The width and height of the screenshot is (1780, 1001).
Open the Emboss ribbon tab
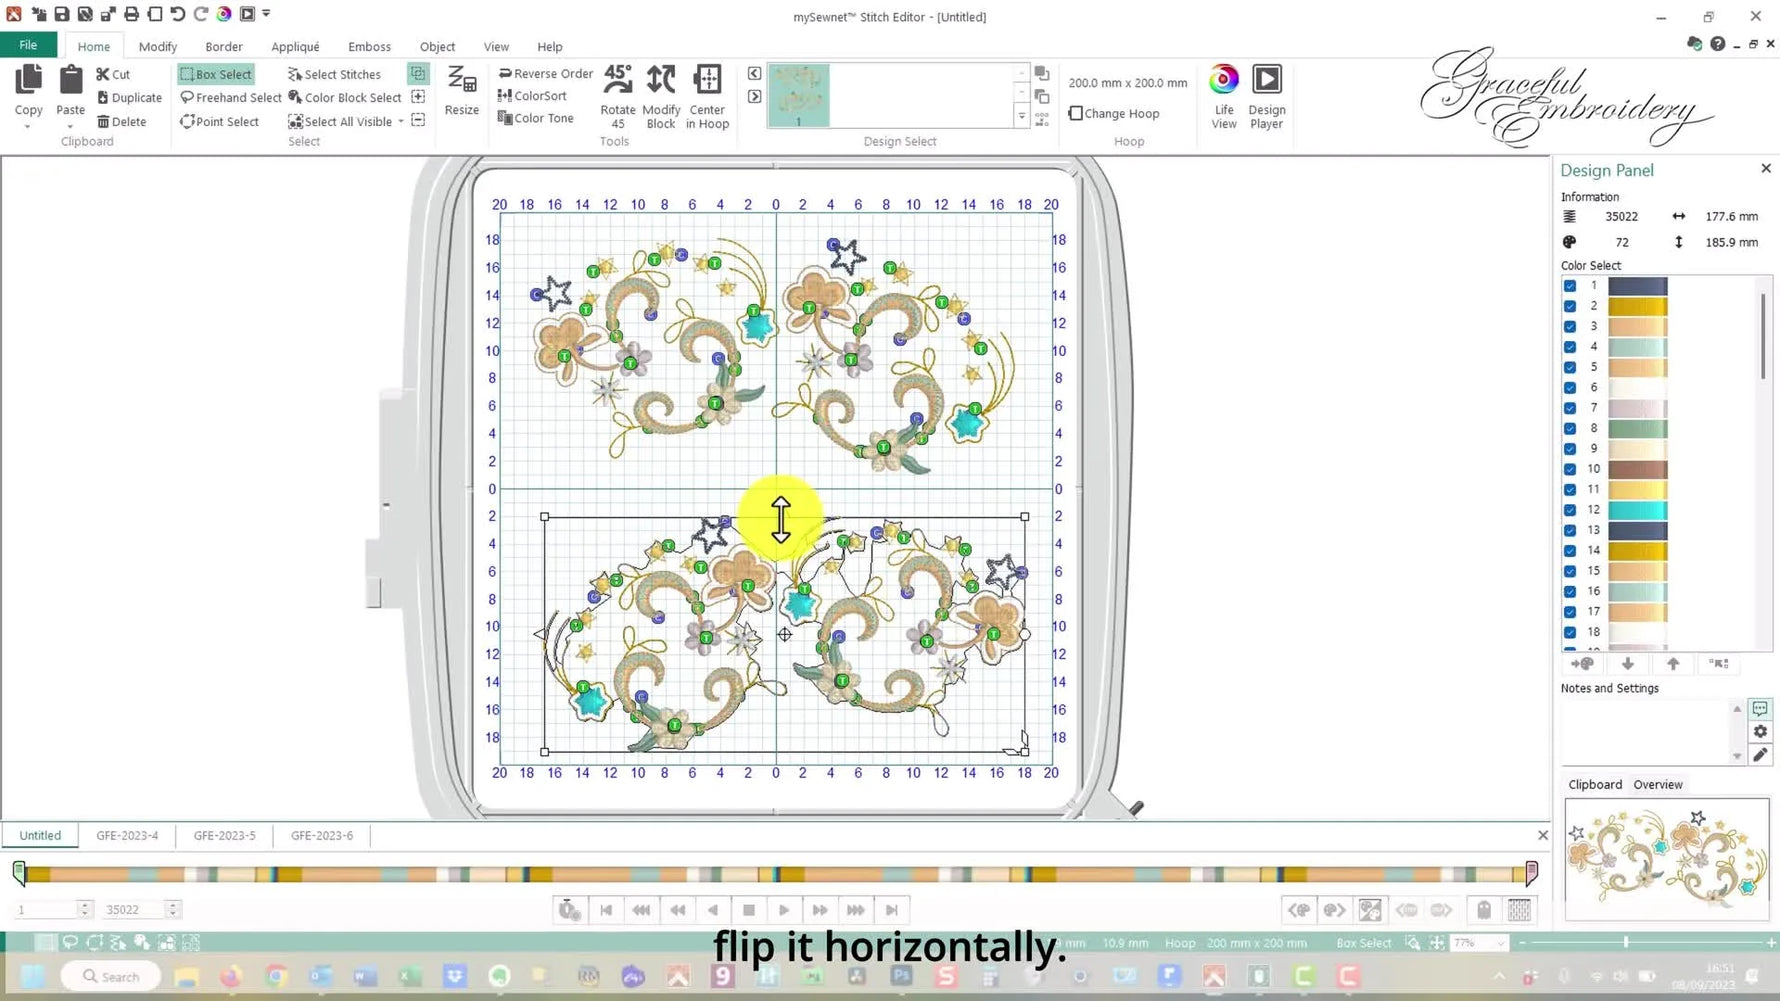coord(369,46)
